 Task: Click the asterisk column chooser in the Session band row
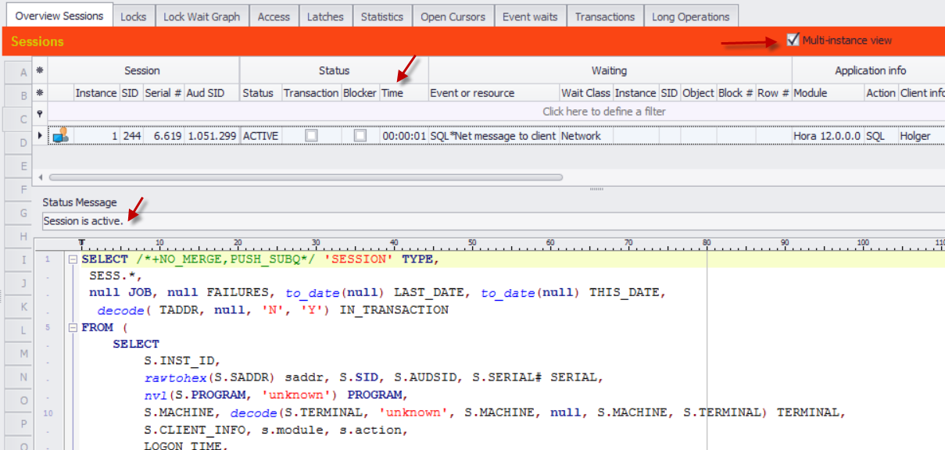pos(40,70)
